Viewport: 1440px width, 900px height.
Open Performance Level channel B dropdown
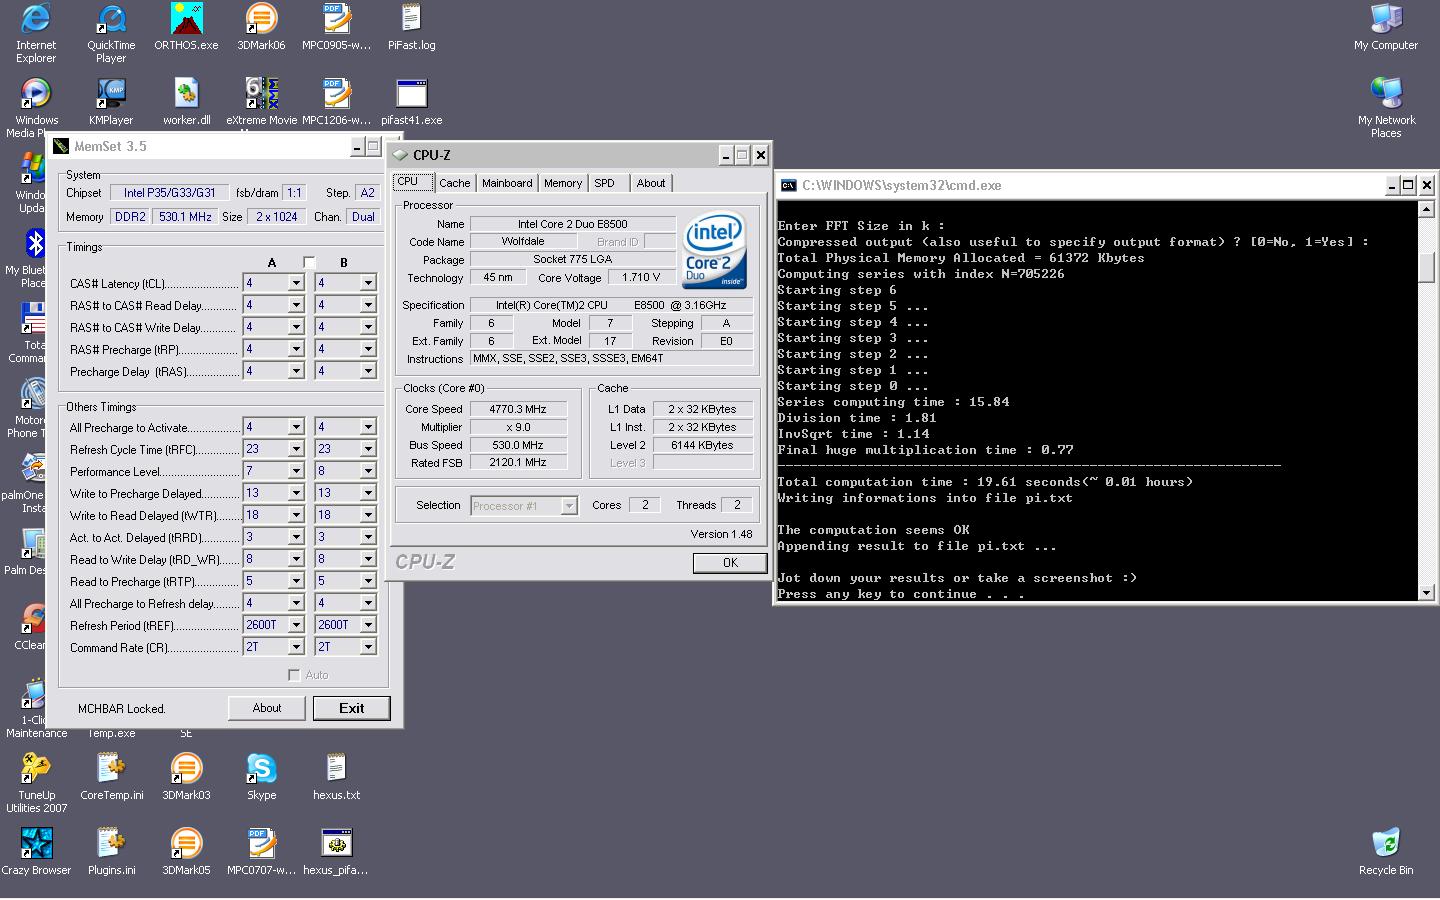pyautogui.click(x=368, y=471)
